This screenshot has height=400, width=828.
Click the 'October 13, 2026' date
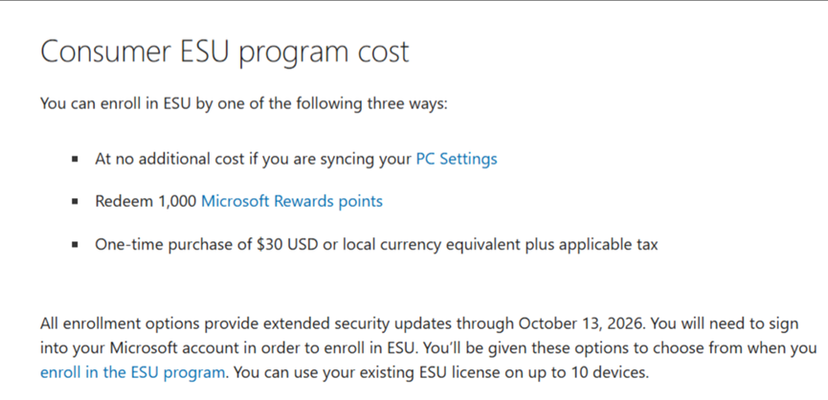pyautogui.click(x=581, y=322)
